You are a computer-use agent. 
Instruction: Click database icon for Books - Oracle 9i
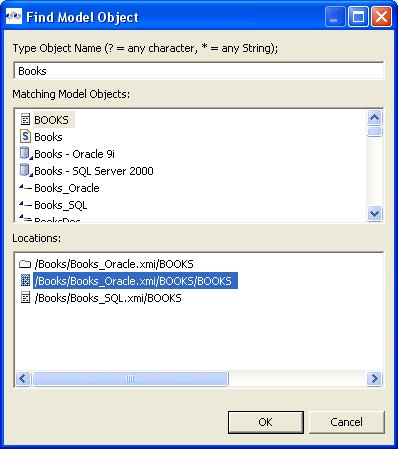pyautogui.click(x=26, y=154)
